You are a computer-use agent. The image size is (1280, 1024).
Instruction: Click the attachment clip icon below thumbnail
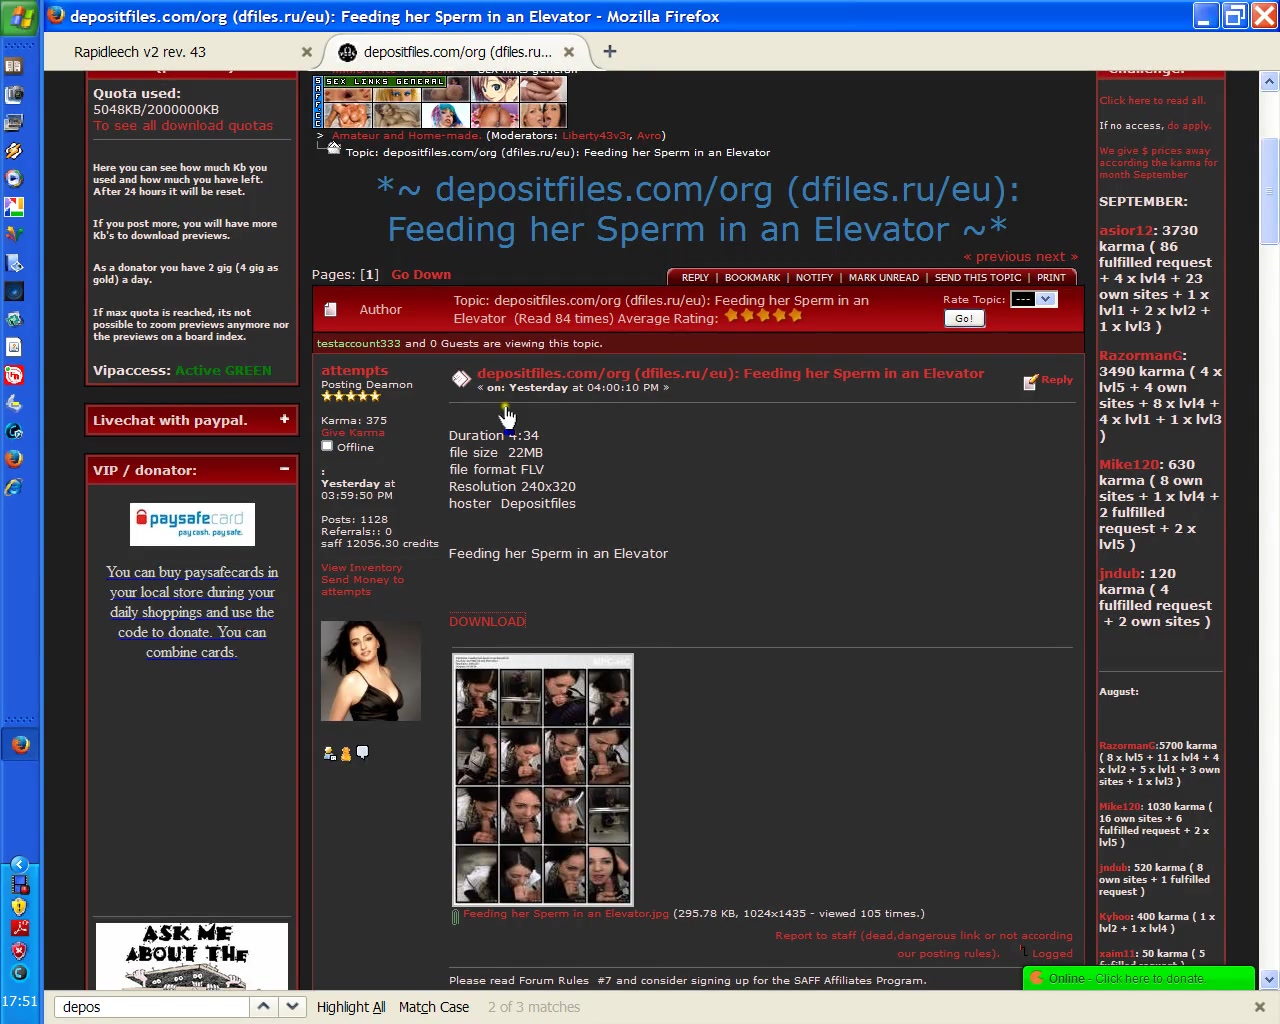click(455, 916)
